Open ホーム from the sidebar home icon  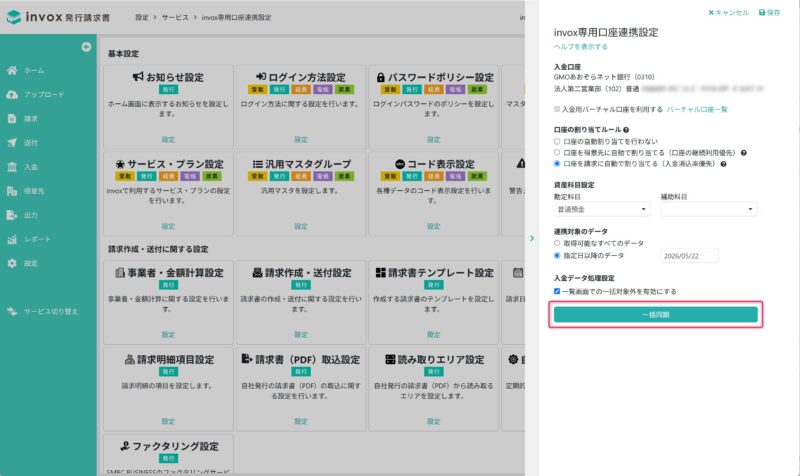pyautogui.click(x=12, y=70)
